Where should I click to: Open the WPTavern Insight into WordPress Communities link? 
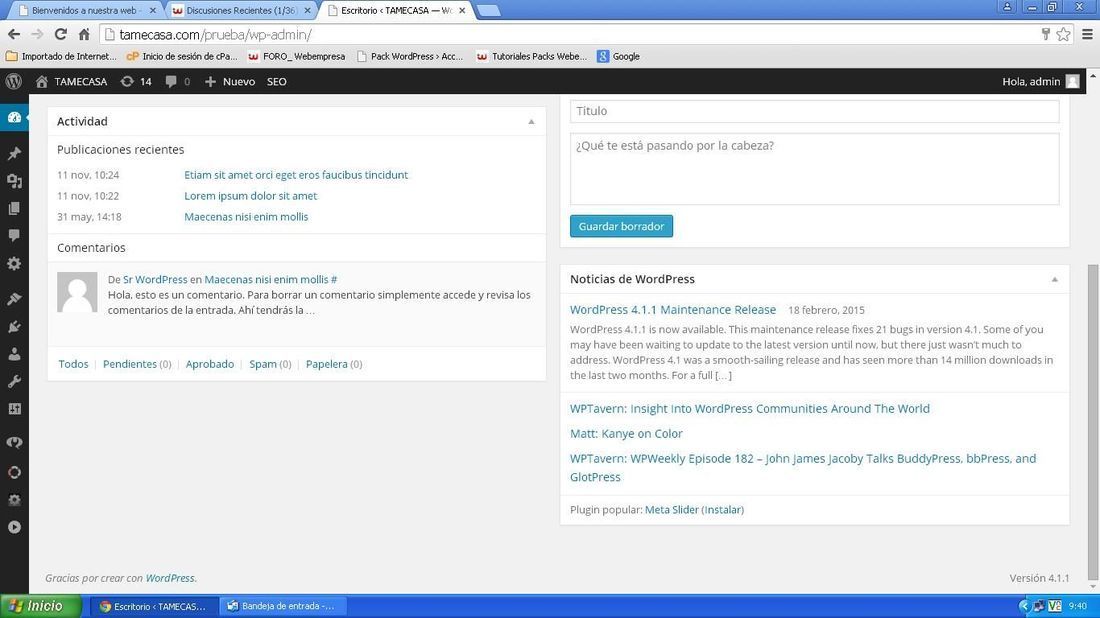point(749,408)
